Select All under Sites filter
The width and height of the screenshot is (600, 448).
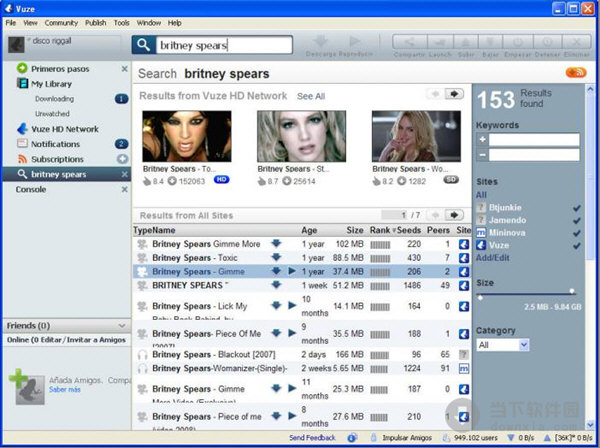pyautogui.click(x=481, y=195)
